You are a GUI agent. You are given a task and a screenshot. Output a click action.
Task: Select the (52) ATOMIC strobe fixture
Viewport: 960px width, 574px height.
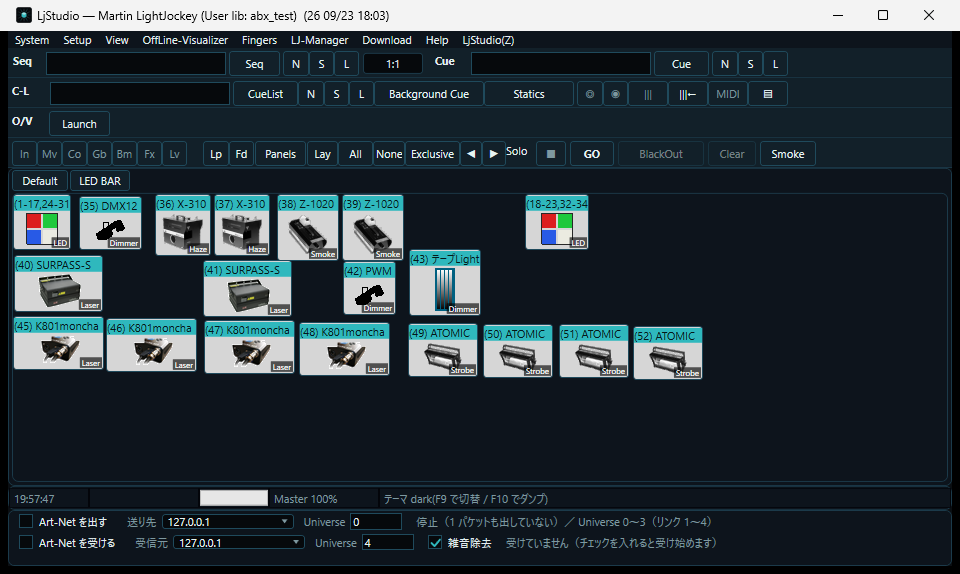(x=668, y=353)
